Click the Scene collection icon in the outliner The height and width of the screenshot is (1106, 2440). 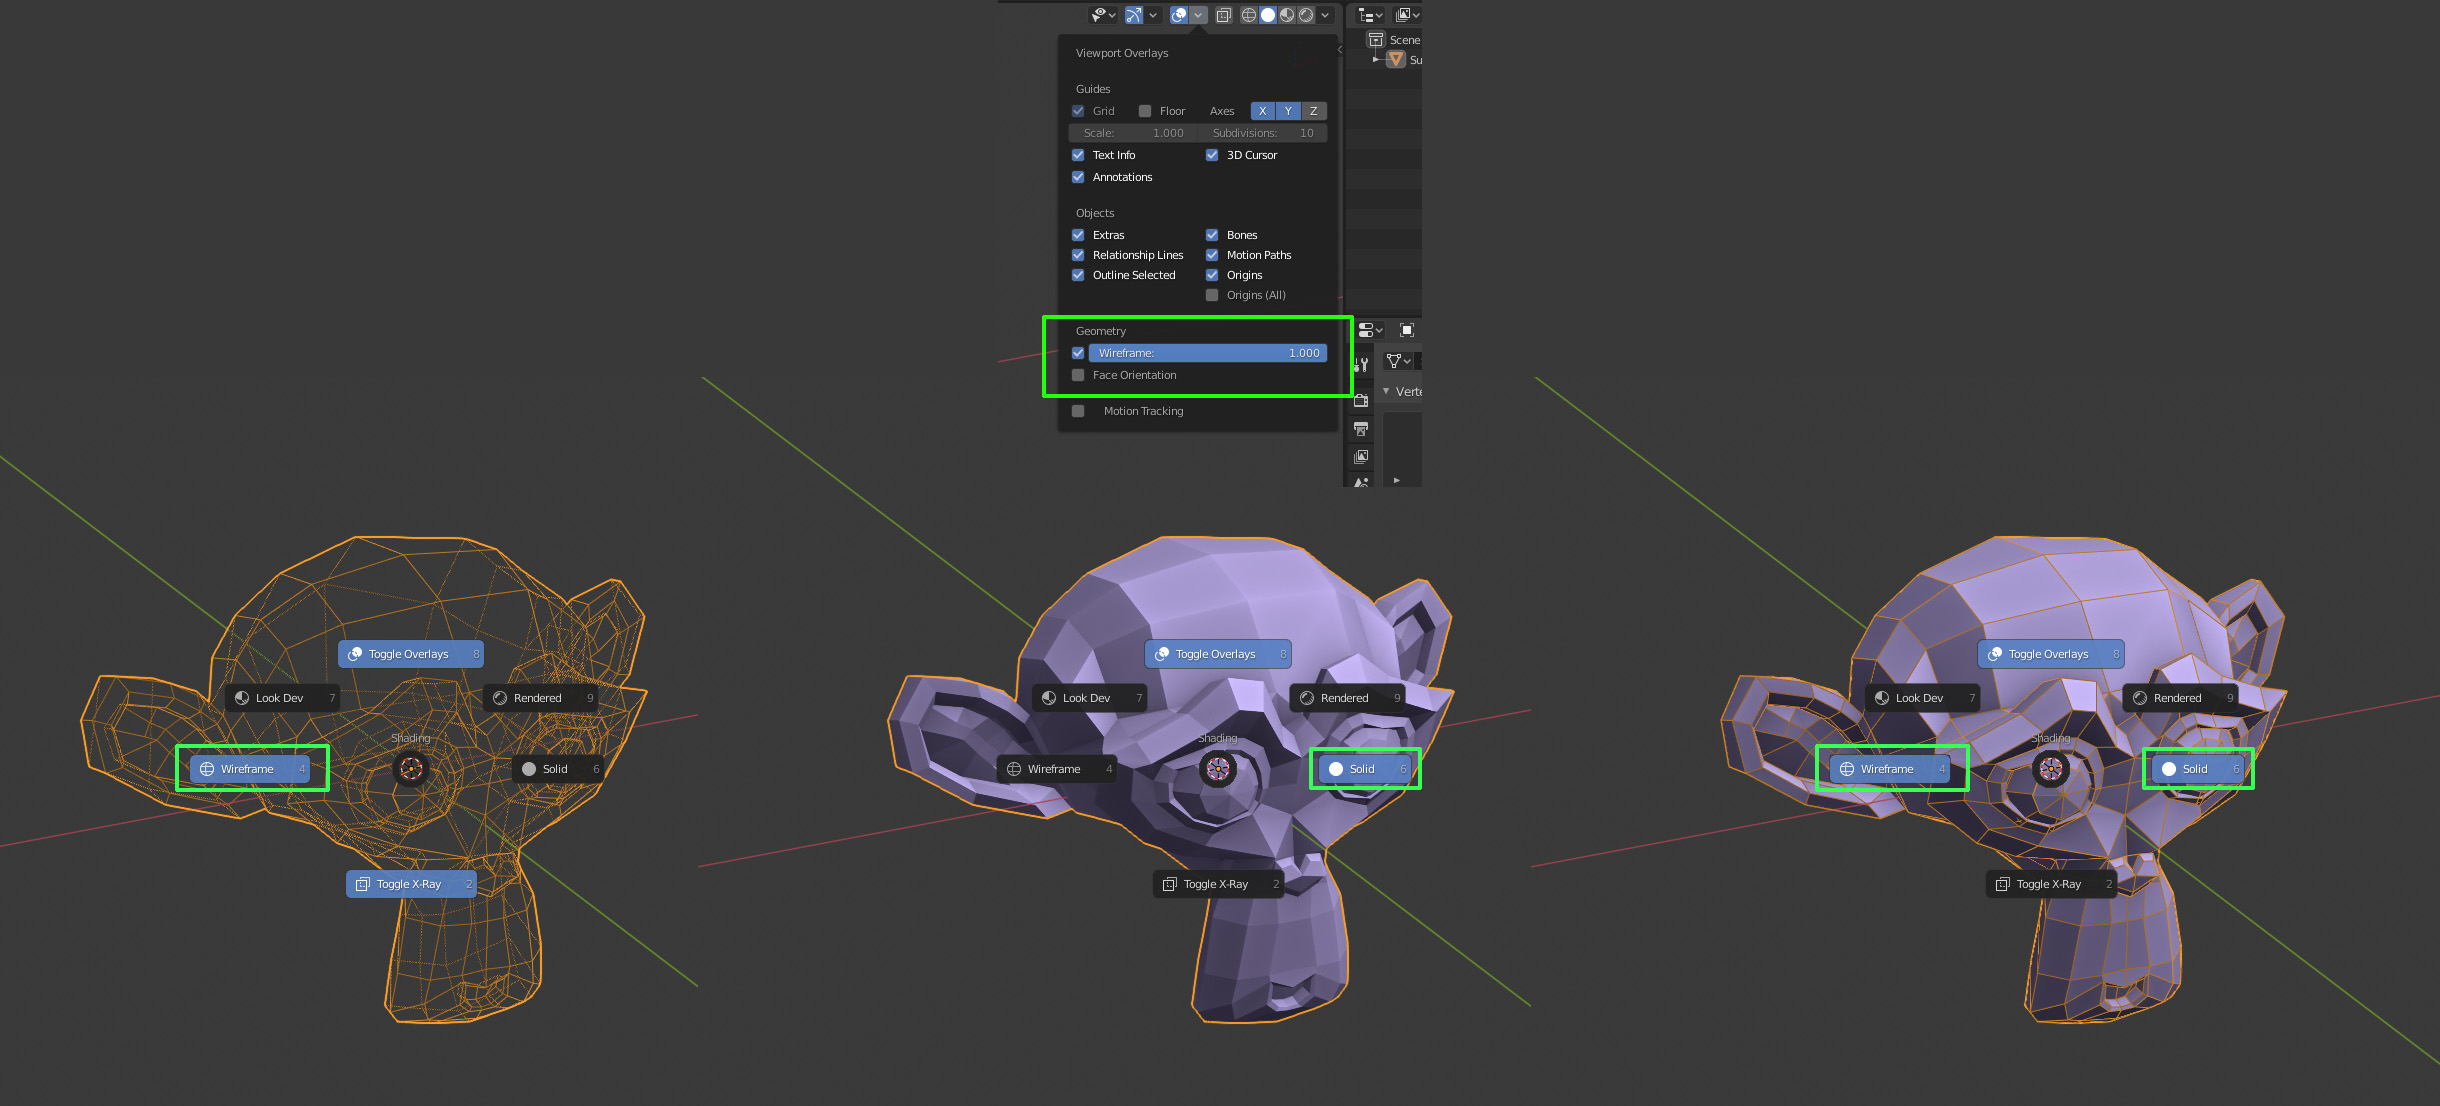tap(1376, 40)
